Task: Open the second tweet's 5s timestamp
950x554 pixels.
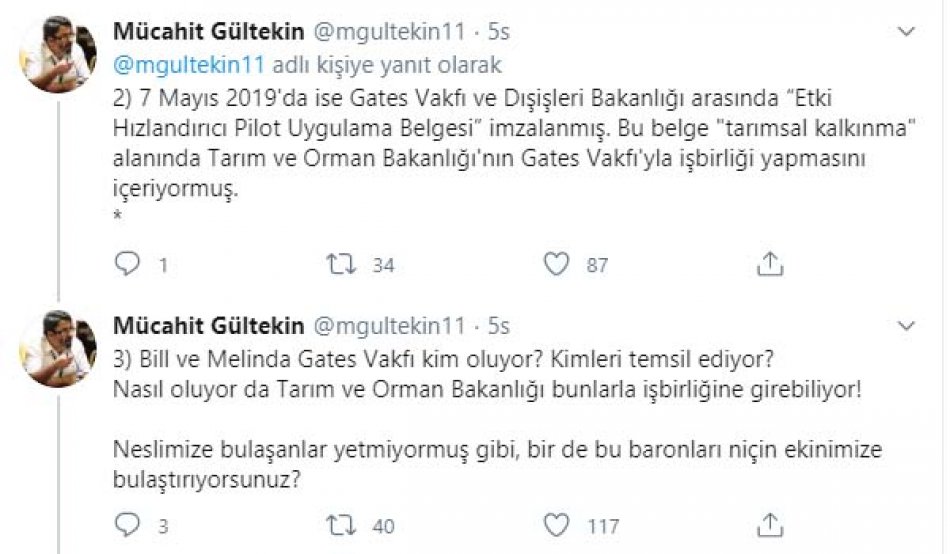Action: tap(497, 326)
